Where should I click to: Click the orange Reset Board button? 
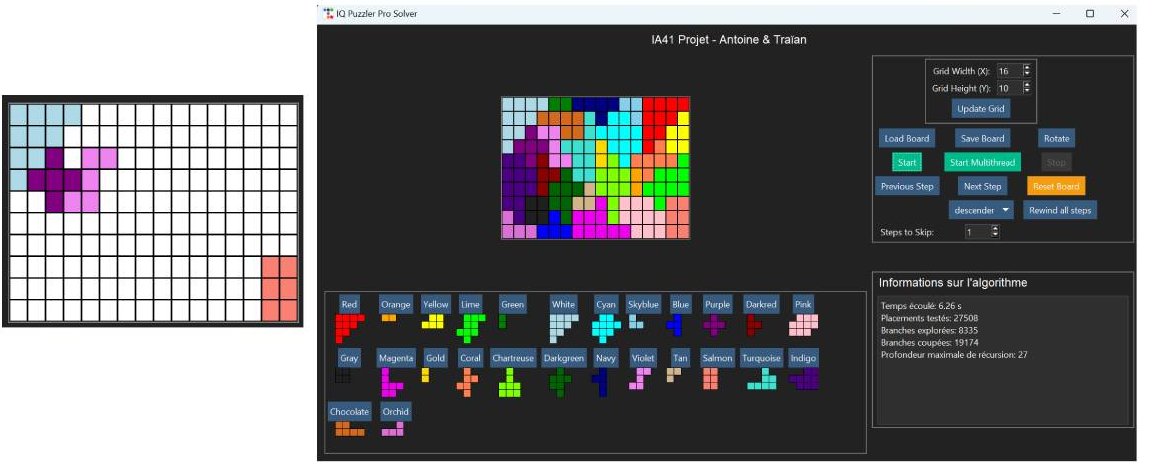pyautogui.click(x=1056, y=186)
